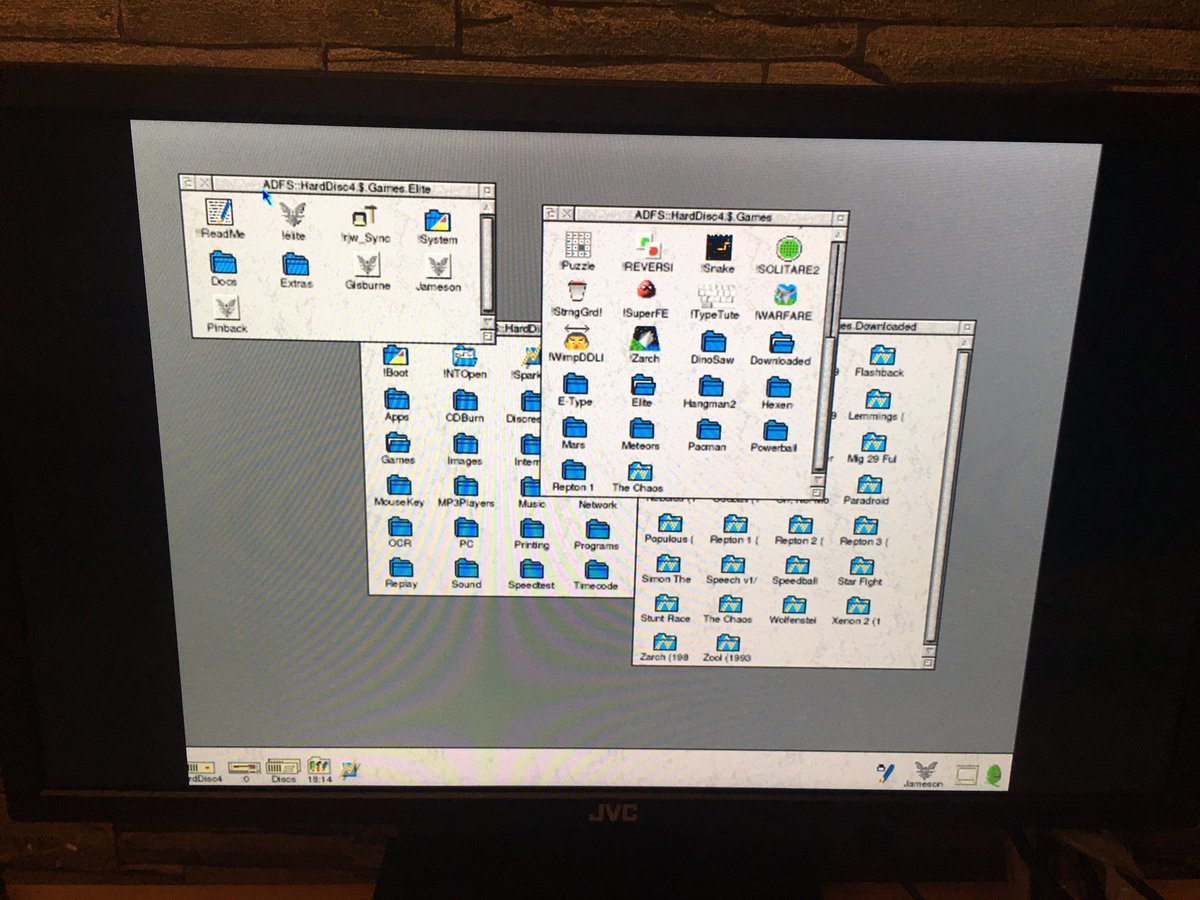Open the Timecode folder
Viewport: 1200px width, 900px height.
[x=596, y=569]
